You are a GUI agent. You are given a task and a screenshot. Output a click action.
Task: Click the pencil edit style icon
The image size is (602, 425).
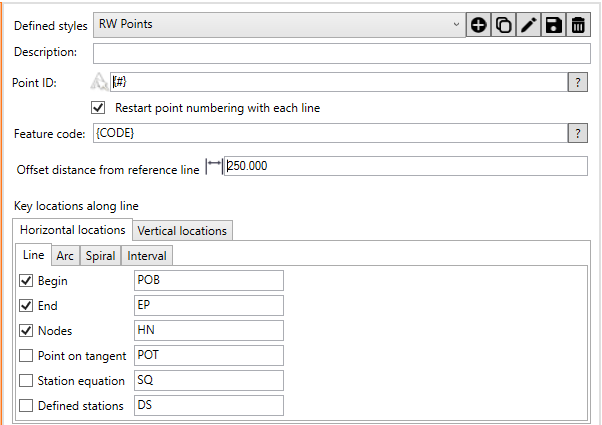click(x=529, y=26)
